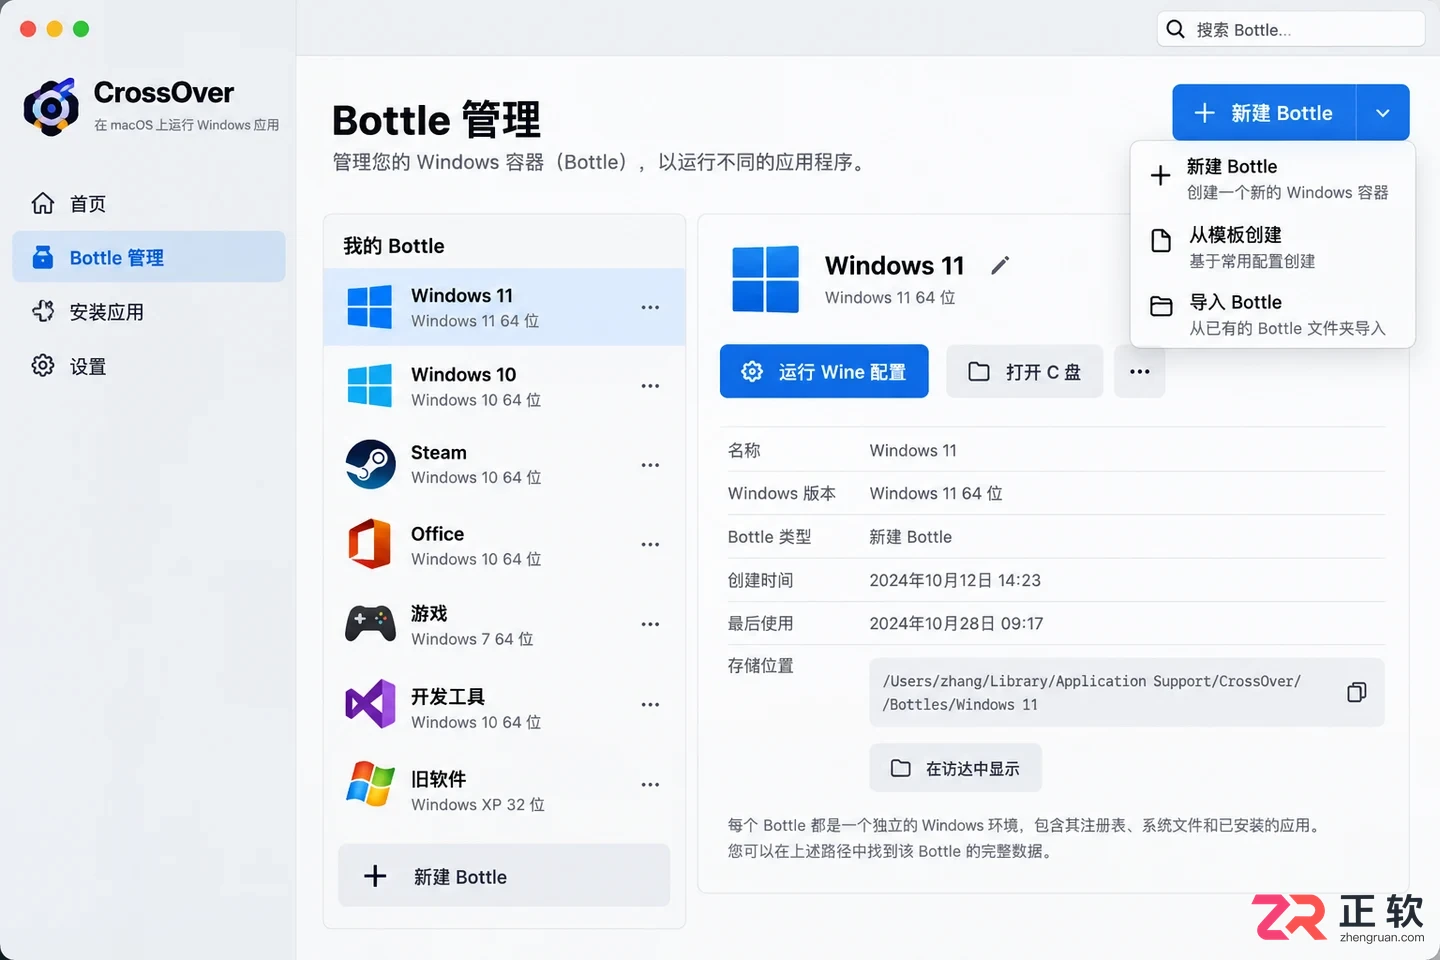This screenshot has height=960, width=1440.
Task: Open more options for Steam row
Action: tap(650, 465)
